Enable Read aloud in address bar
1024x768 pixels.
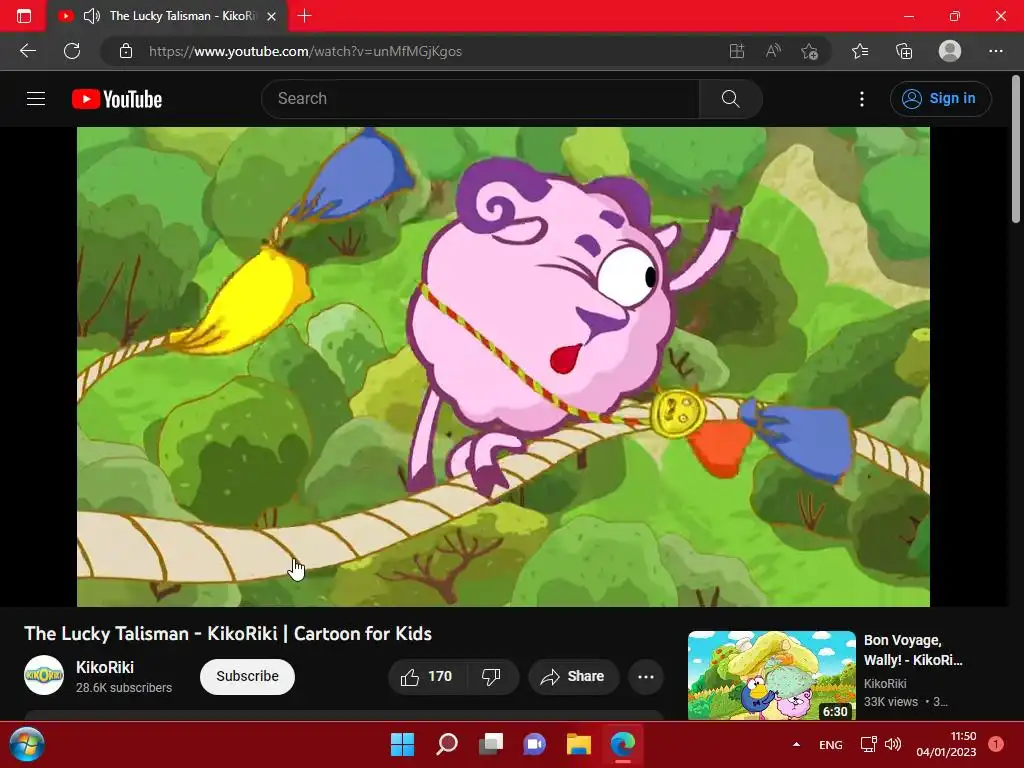point(773,51)
